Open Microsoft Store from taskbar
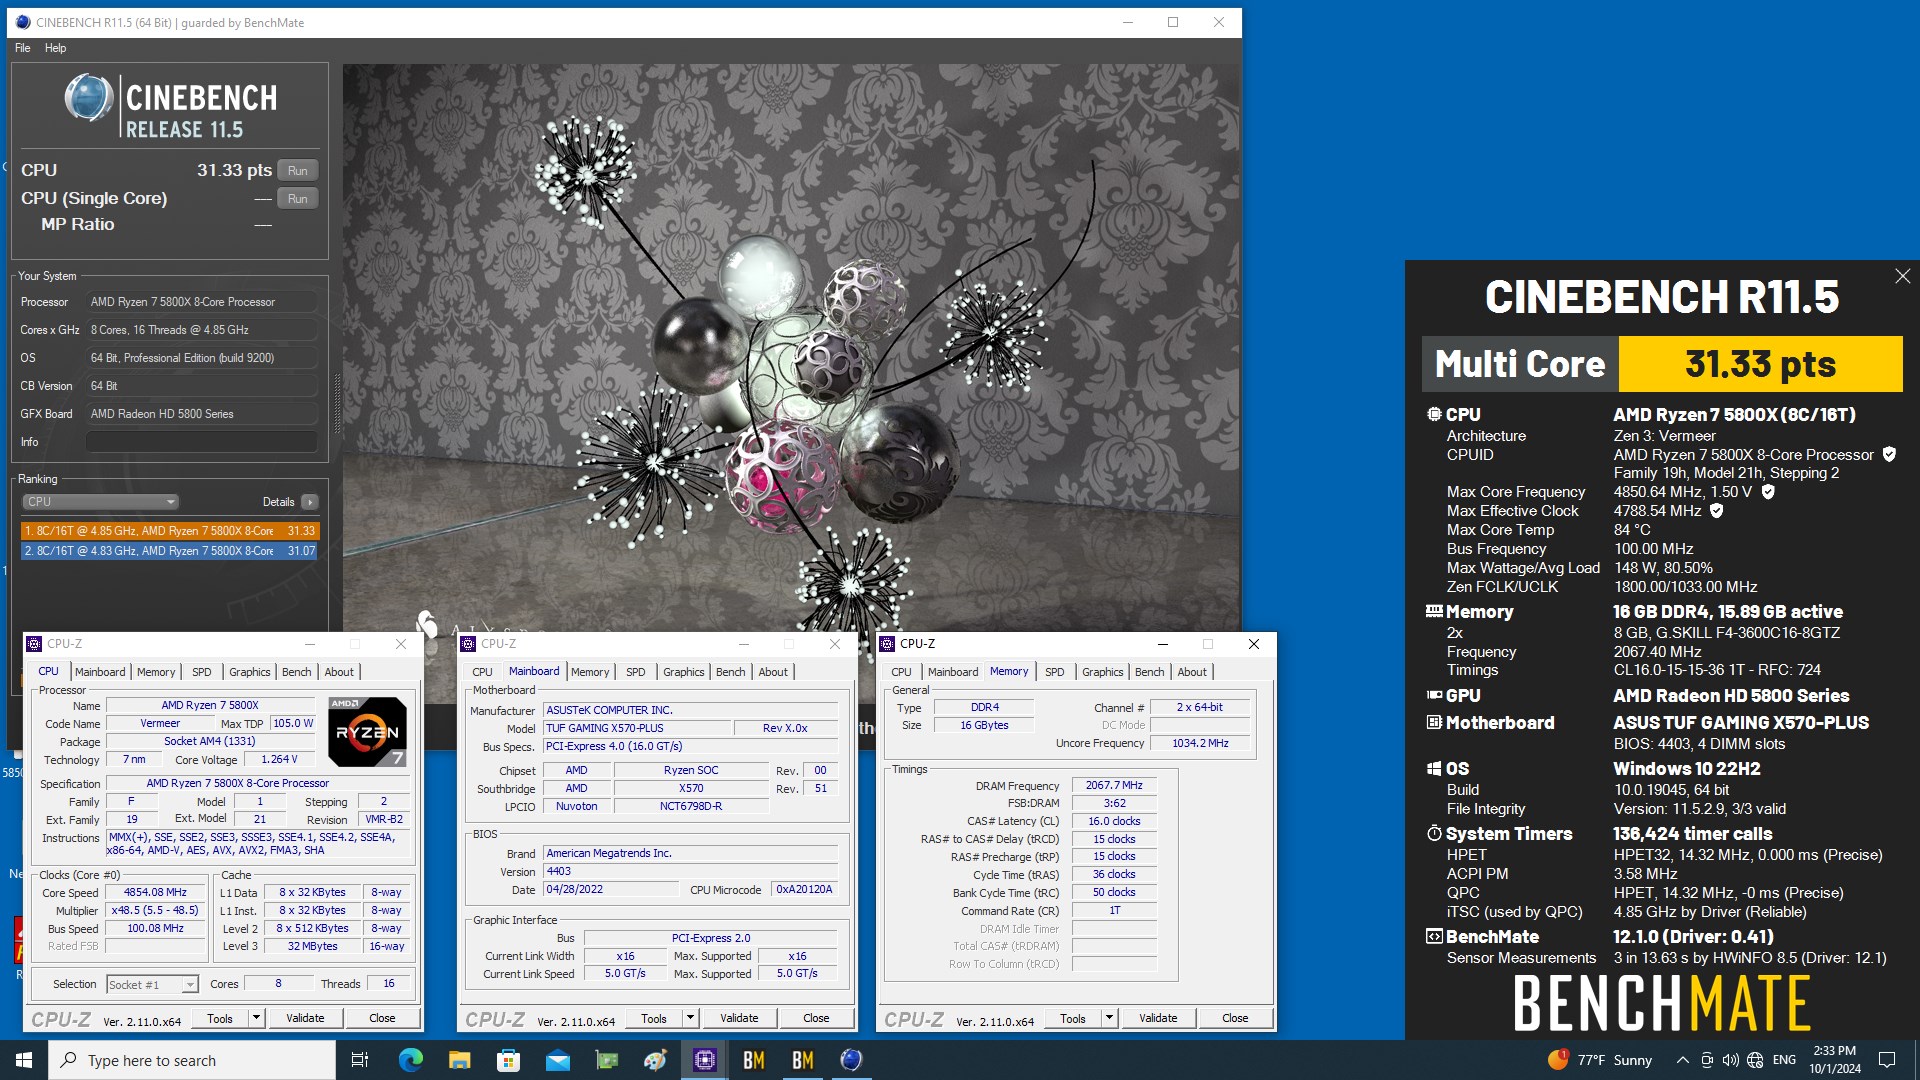The width and height of the screenshot is (1920, 1080). (x=508, y=1060)
